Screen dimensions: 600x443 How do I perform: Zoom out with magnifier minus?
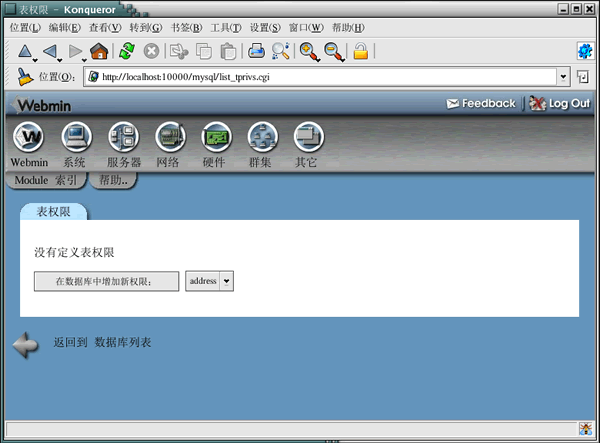[x=334, y=51]
